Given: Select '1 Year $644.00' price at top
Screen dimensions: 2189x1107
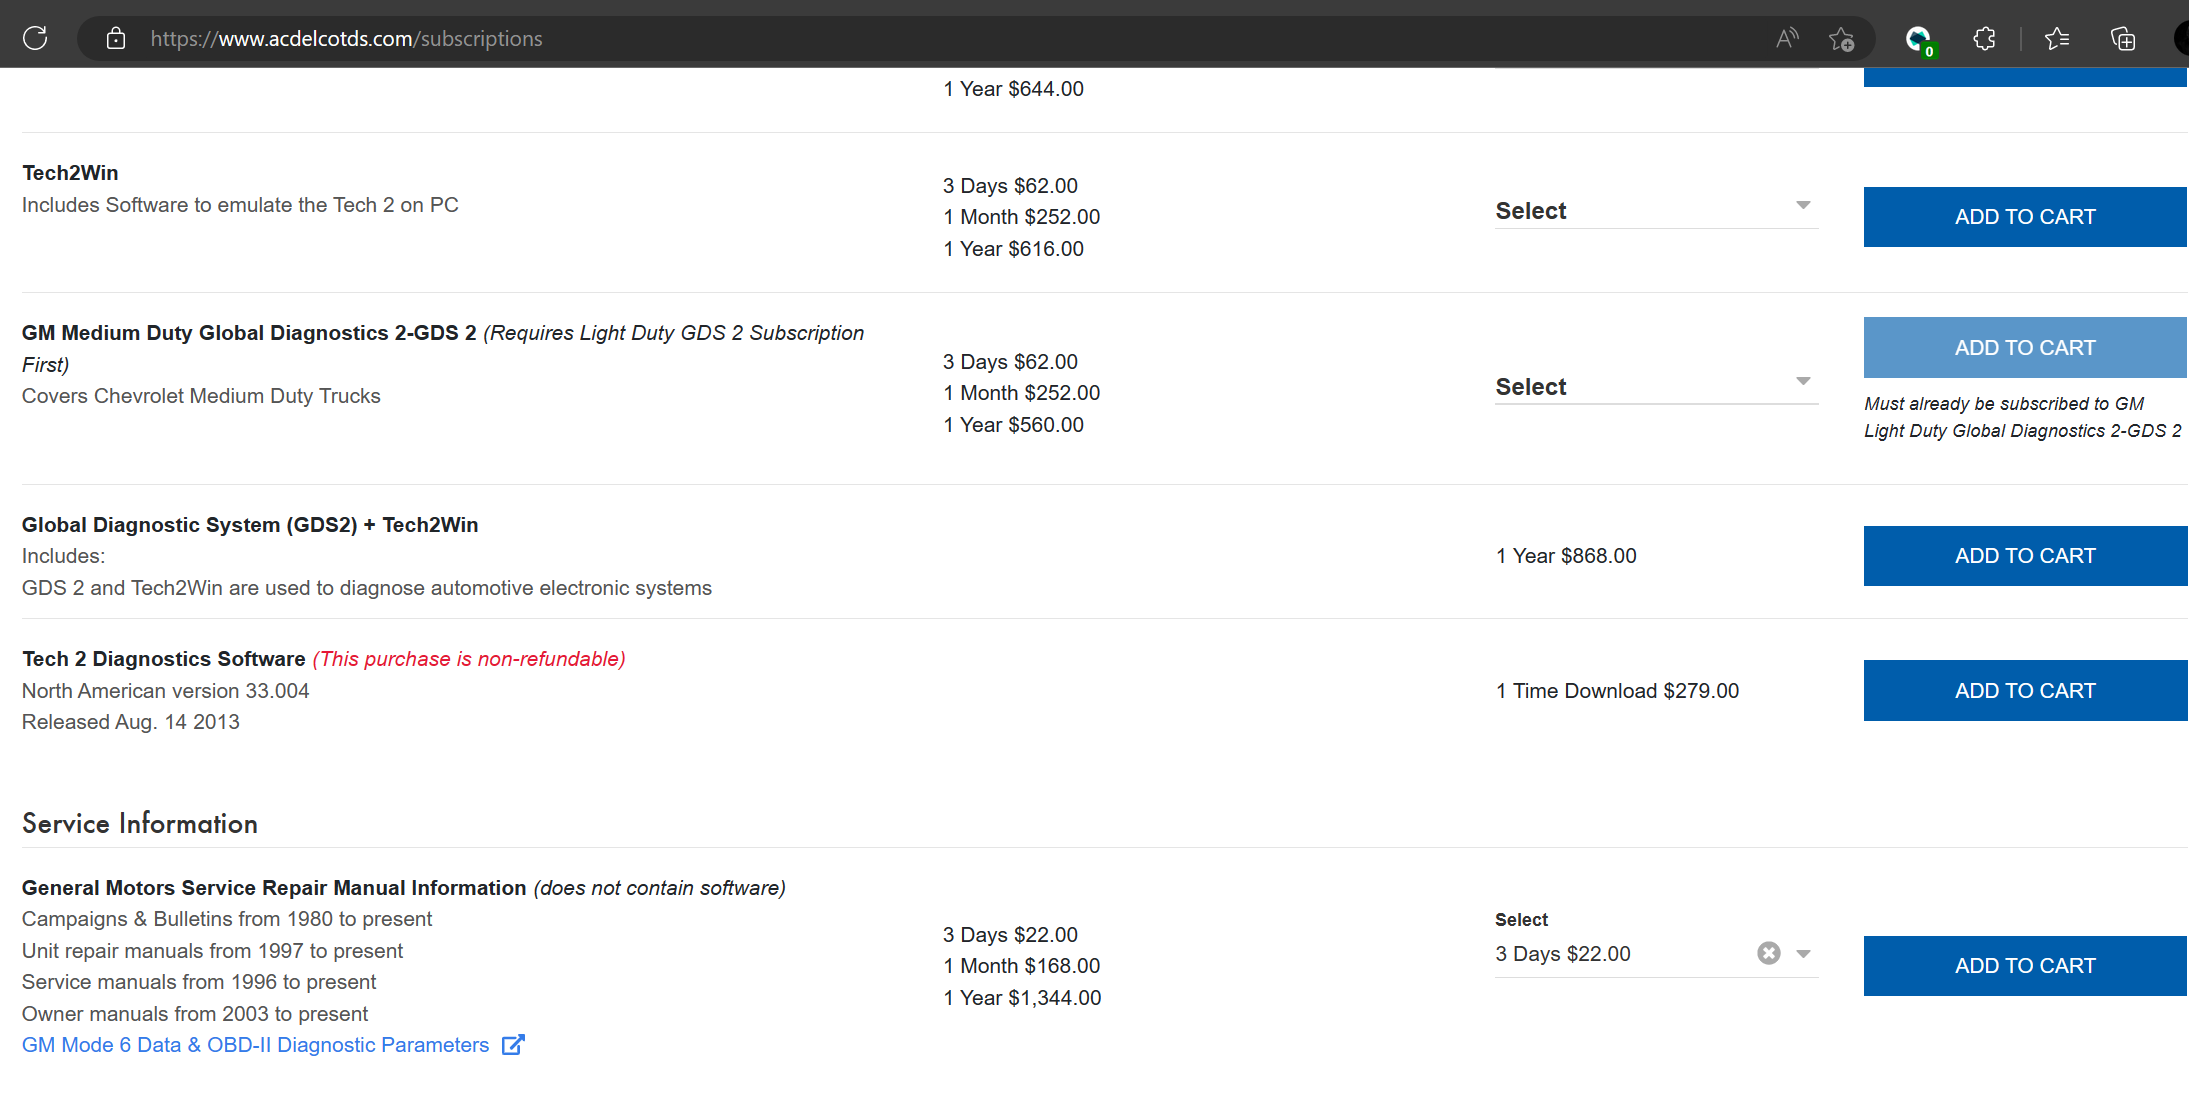Looking at the screenshot, I should pyautogui.click(x=1013, y=89).
